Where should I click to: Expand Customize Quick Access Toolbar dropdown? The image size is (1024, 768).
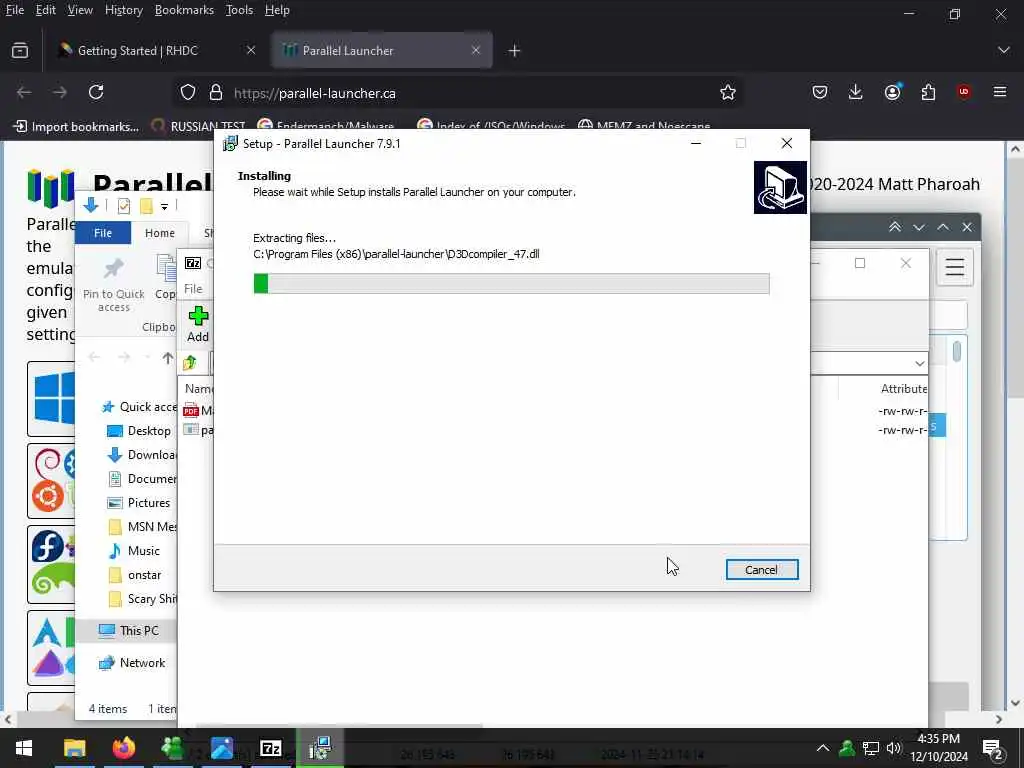click(x=165, y=207)
